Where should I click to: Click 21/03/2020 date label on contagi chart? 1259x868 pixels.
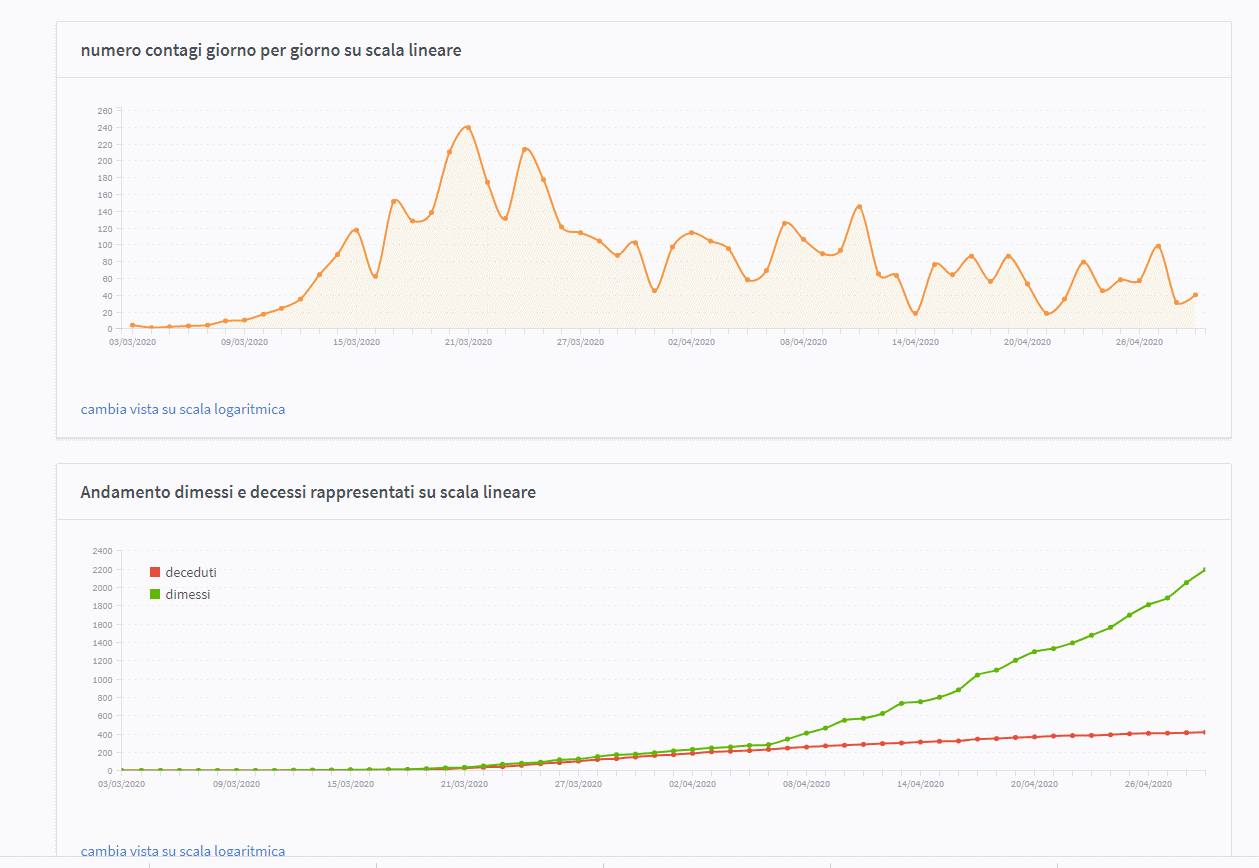468,342
